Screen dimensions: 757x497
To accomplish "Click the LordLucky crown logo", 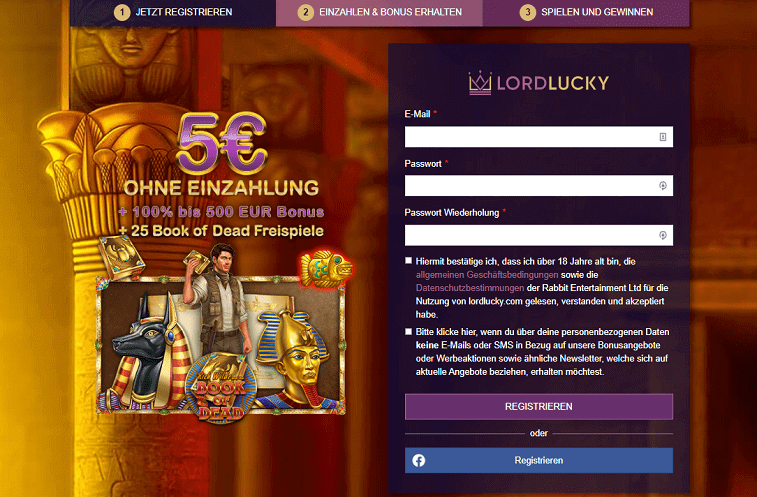I will point(480,83).
